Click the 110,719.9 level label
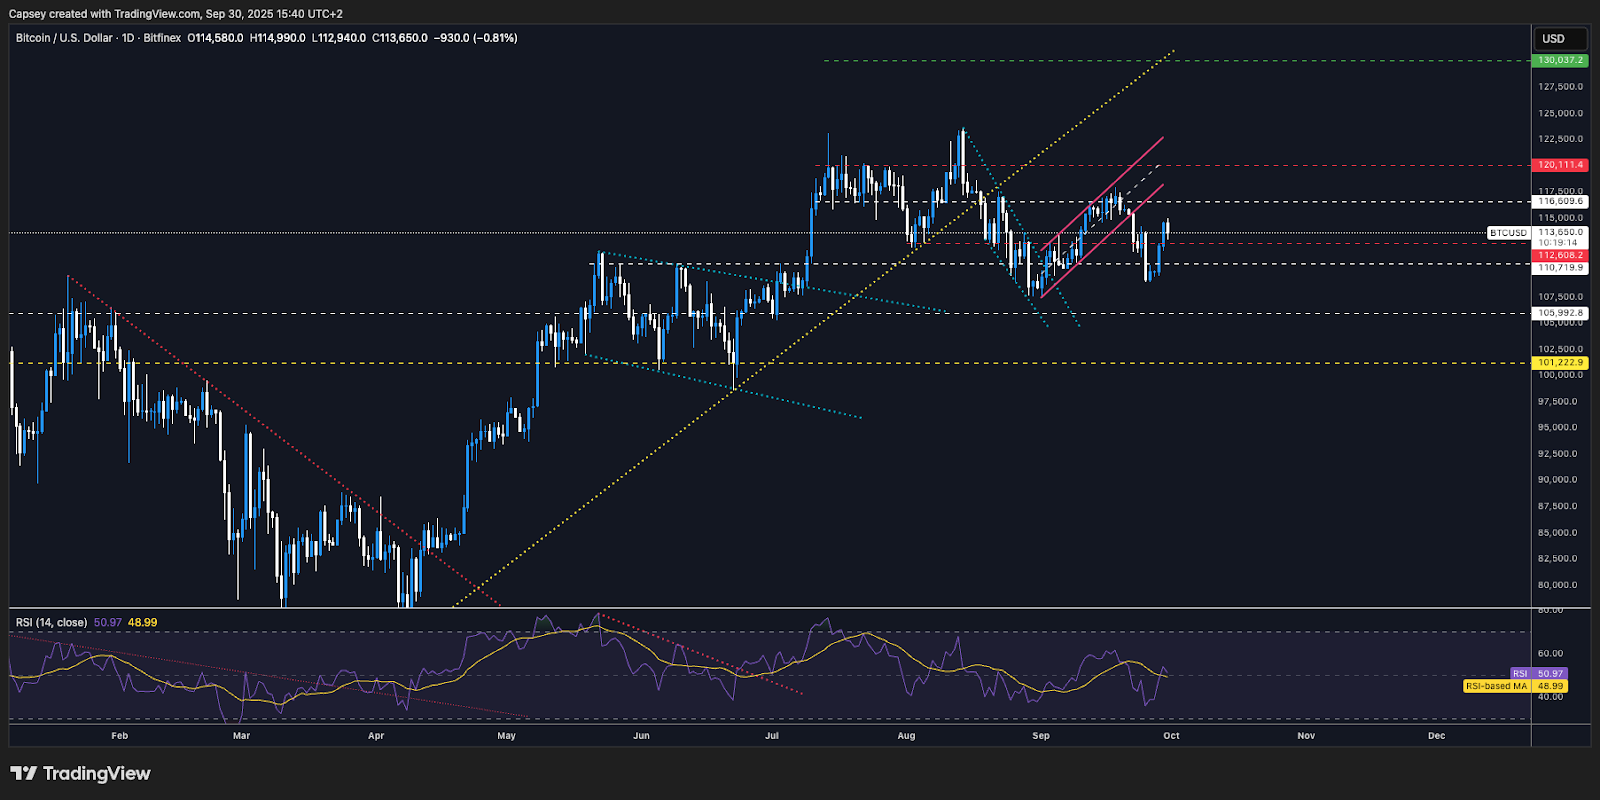Image resolution: width=1600 pixels, height=800 pixels. pyautogui.click(x=1559, y=268)
